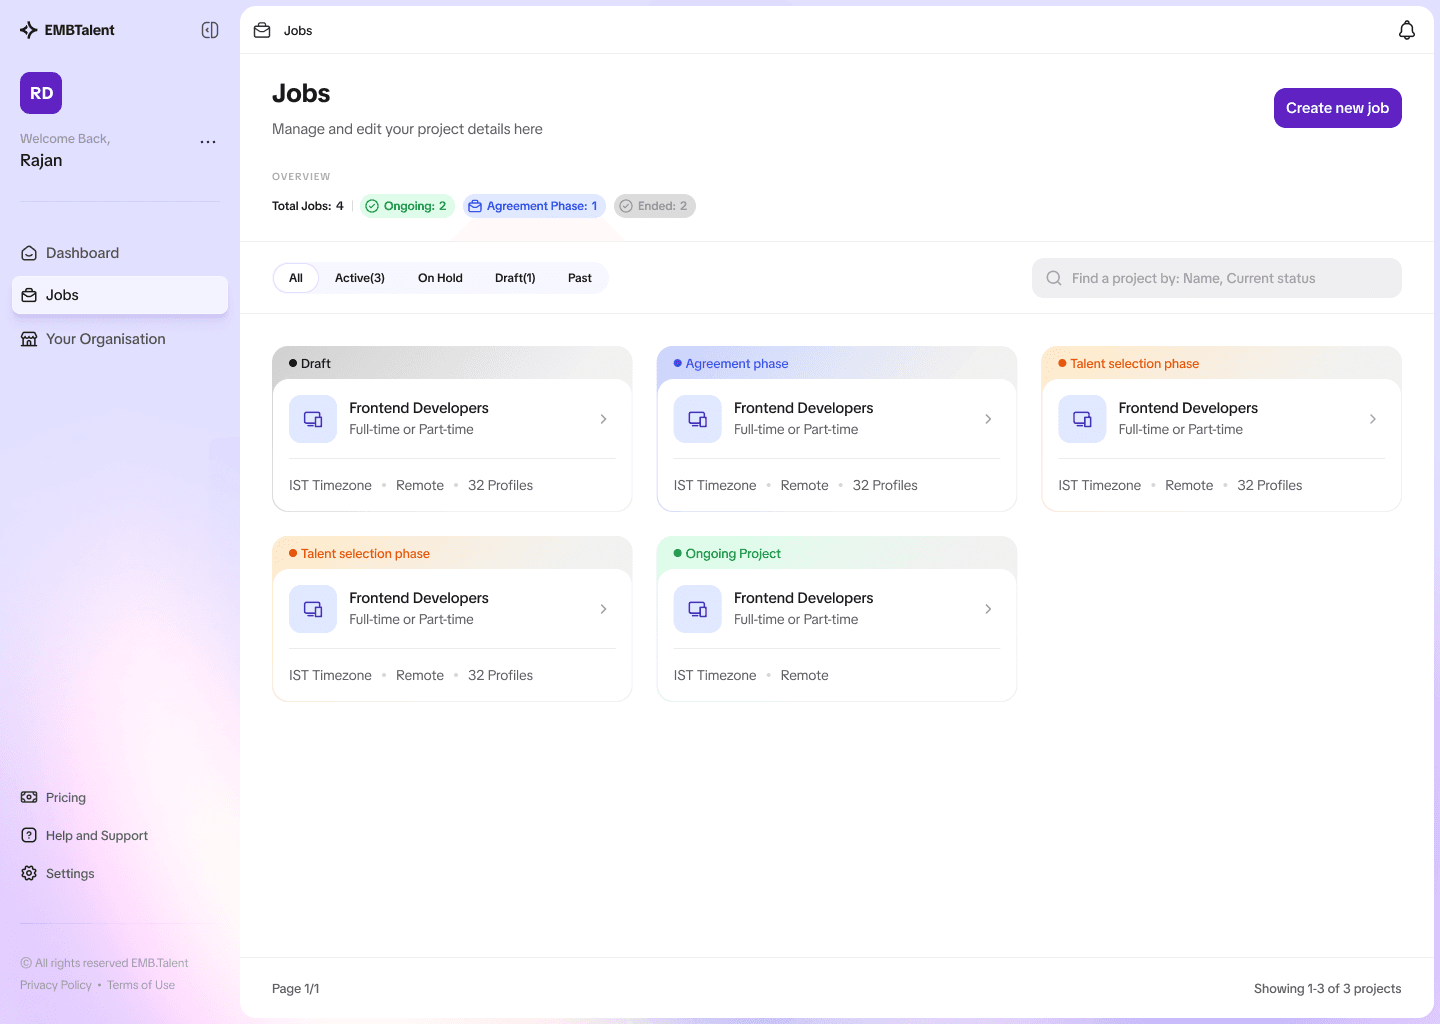Click the three-dot menu next to Rajan
Viewport: 1440px width, 1024px height.
[208, 141]
